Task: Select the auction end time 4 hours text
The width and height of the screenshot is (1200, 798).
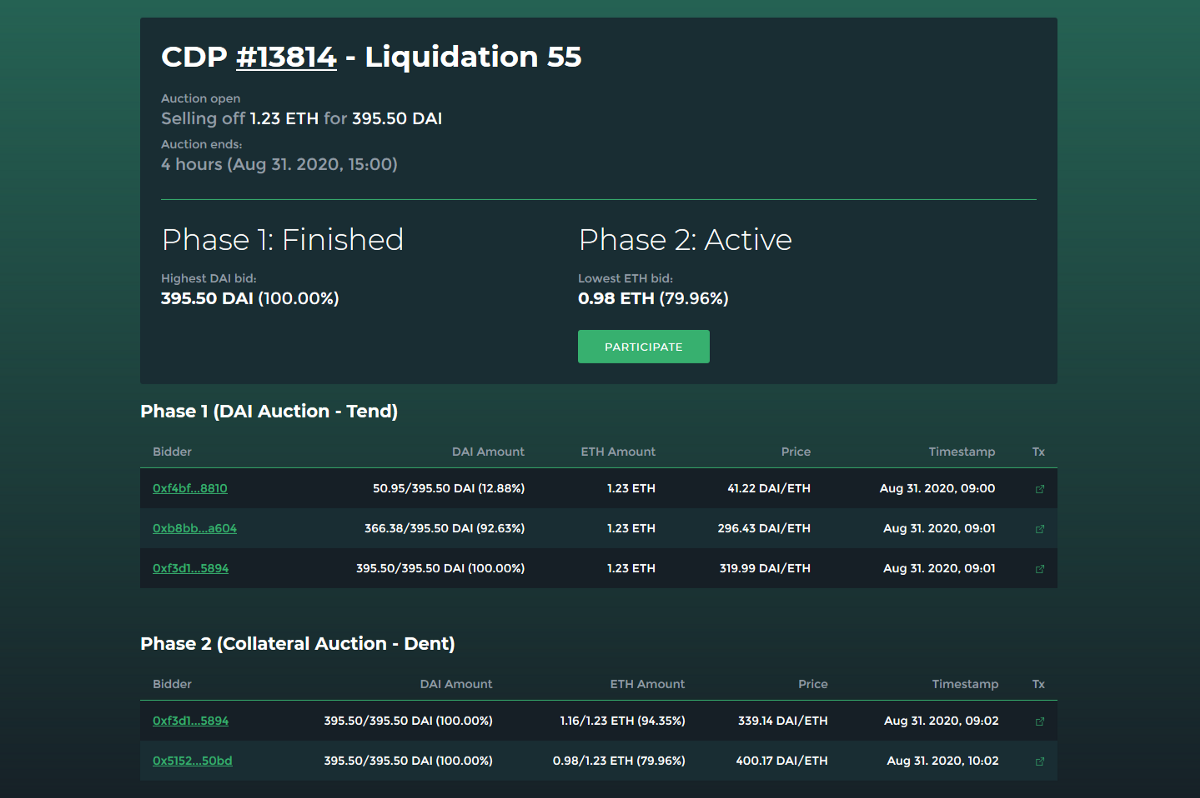Action: [x=279, y=164]
